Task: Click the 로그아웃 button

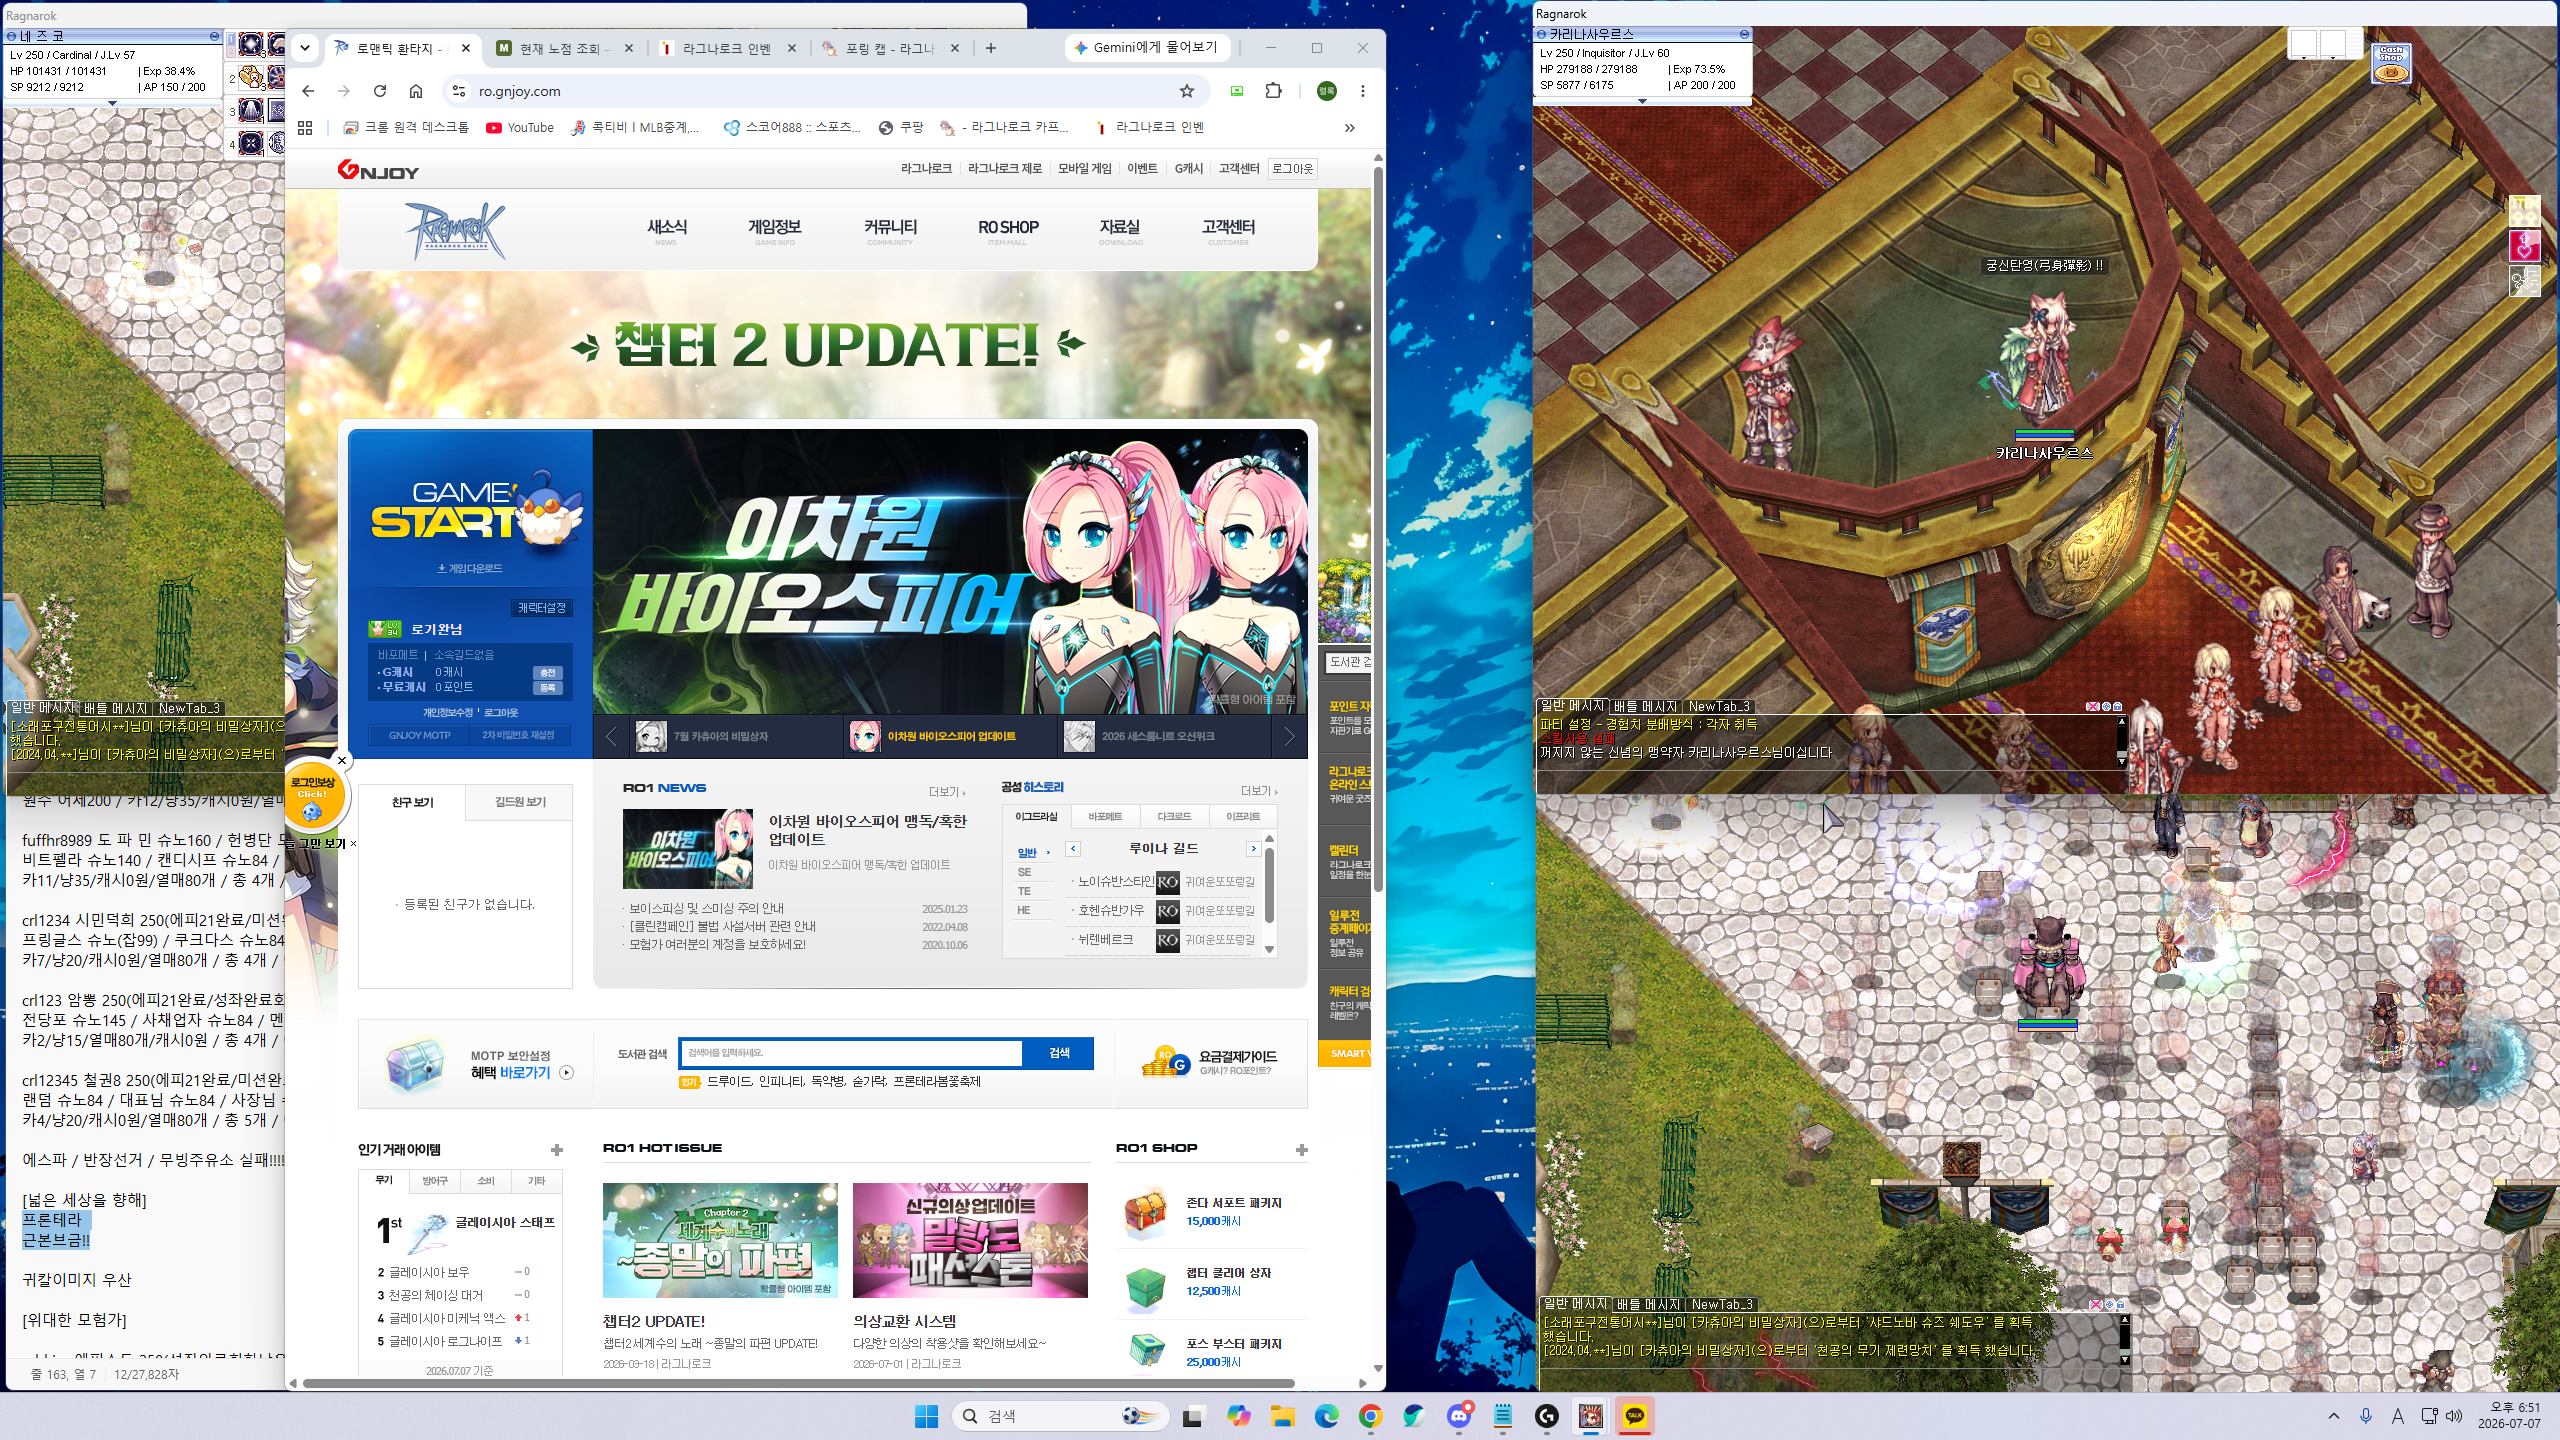Action: [x=1292, y=169]
